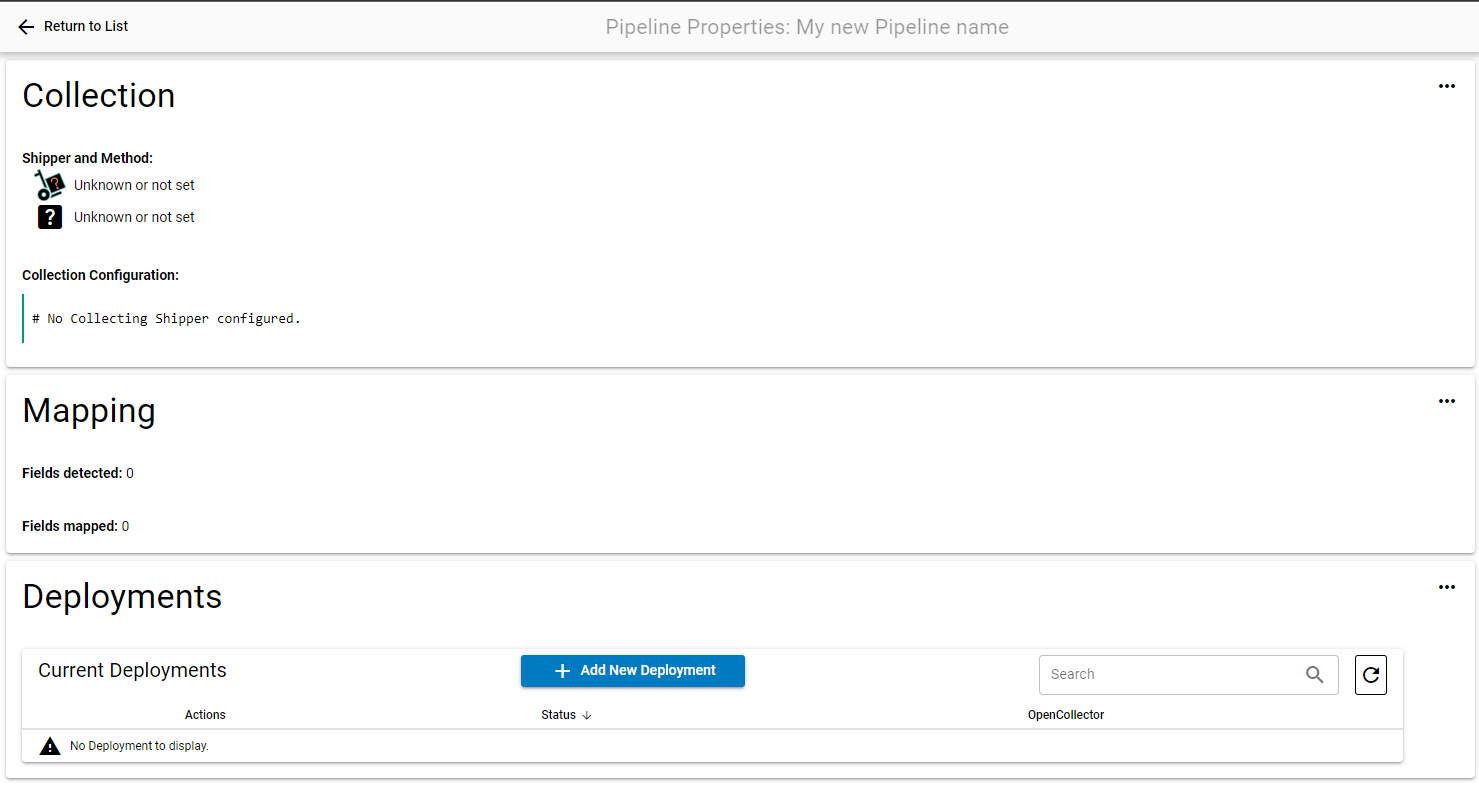
Task: Click the Current Deployments table title
Action: 132,670
